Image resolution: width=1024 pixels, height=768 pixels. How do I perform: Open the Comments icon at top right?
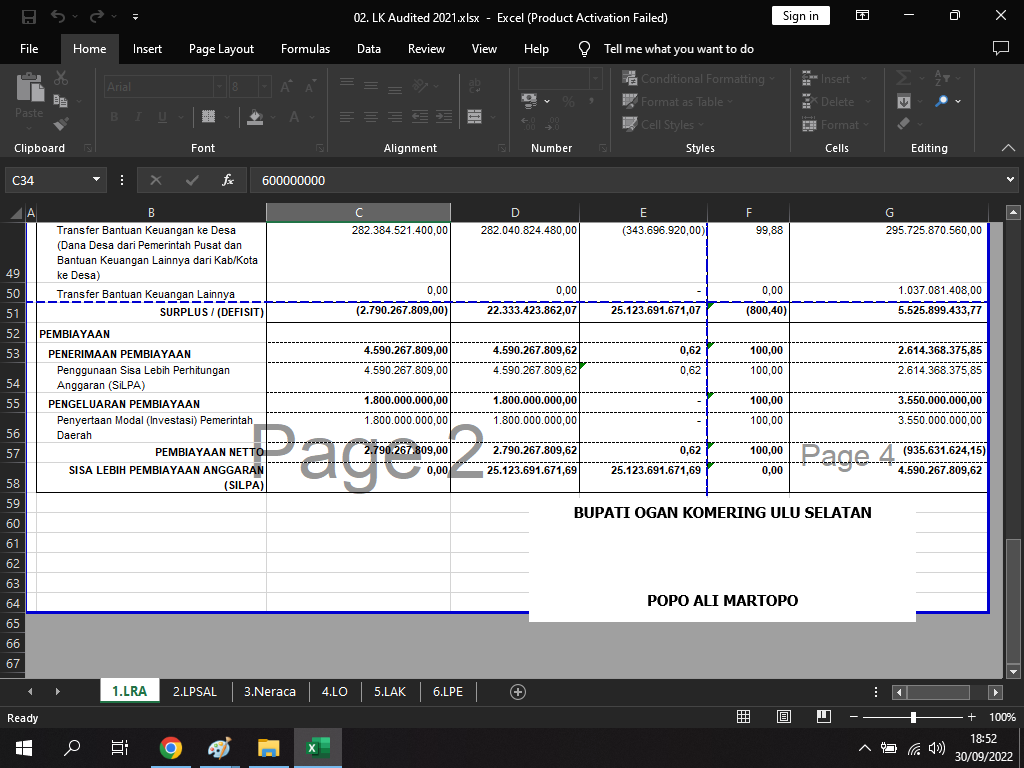click(1000, 49)
